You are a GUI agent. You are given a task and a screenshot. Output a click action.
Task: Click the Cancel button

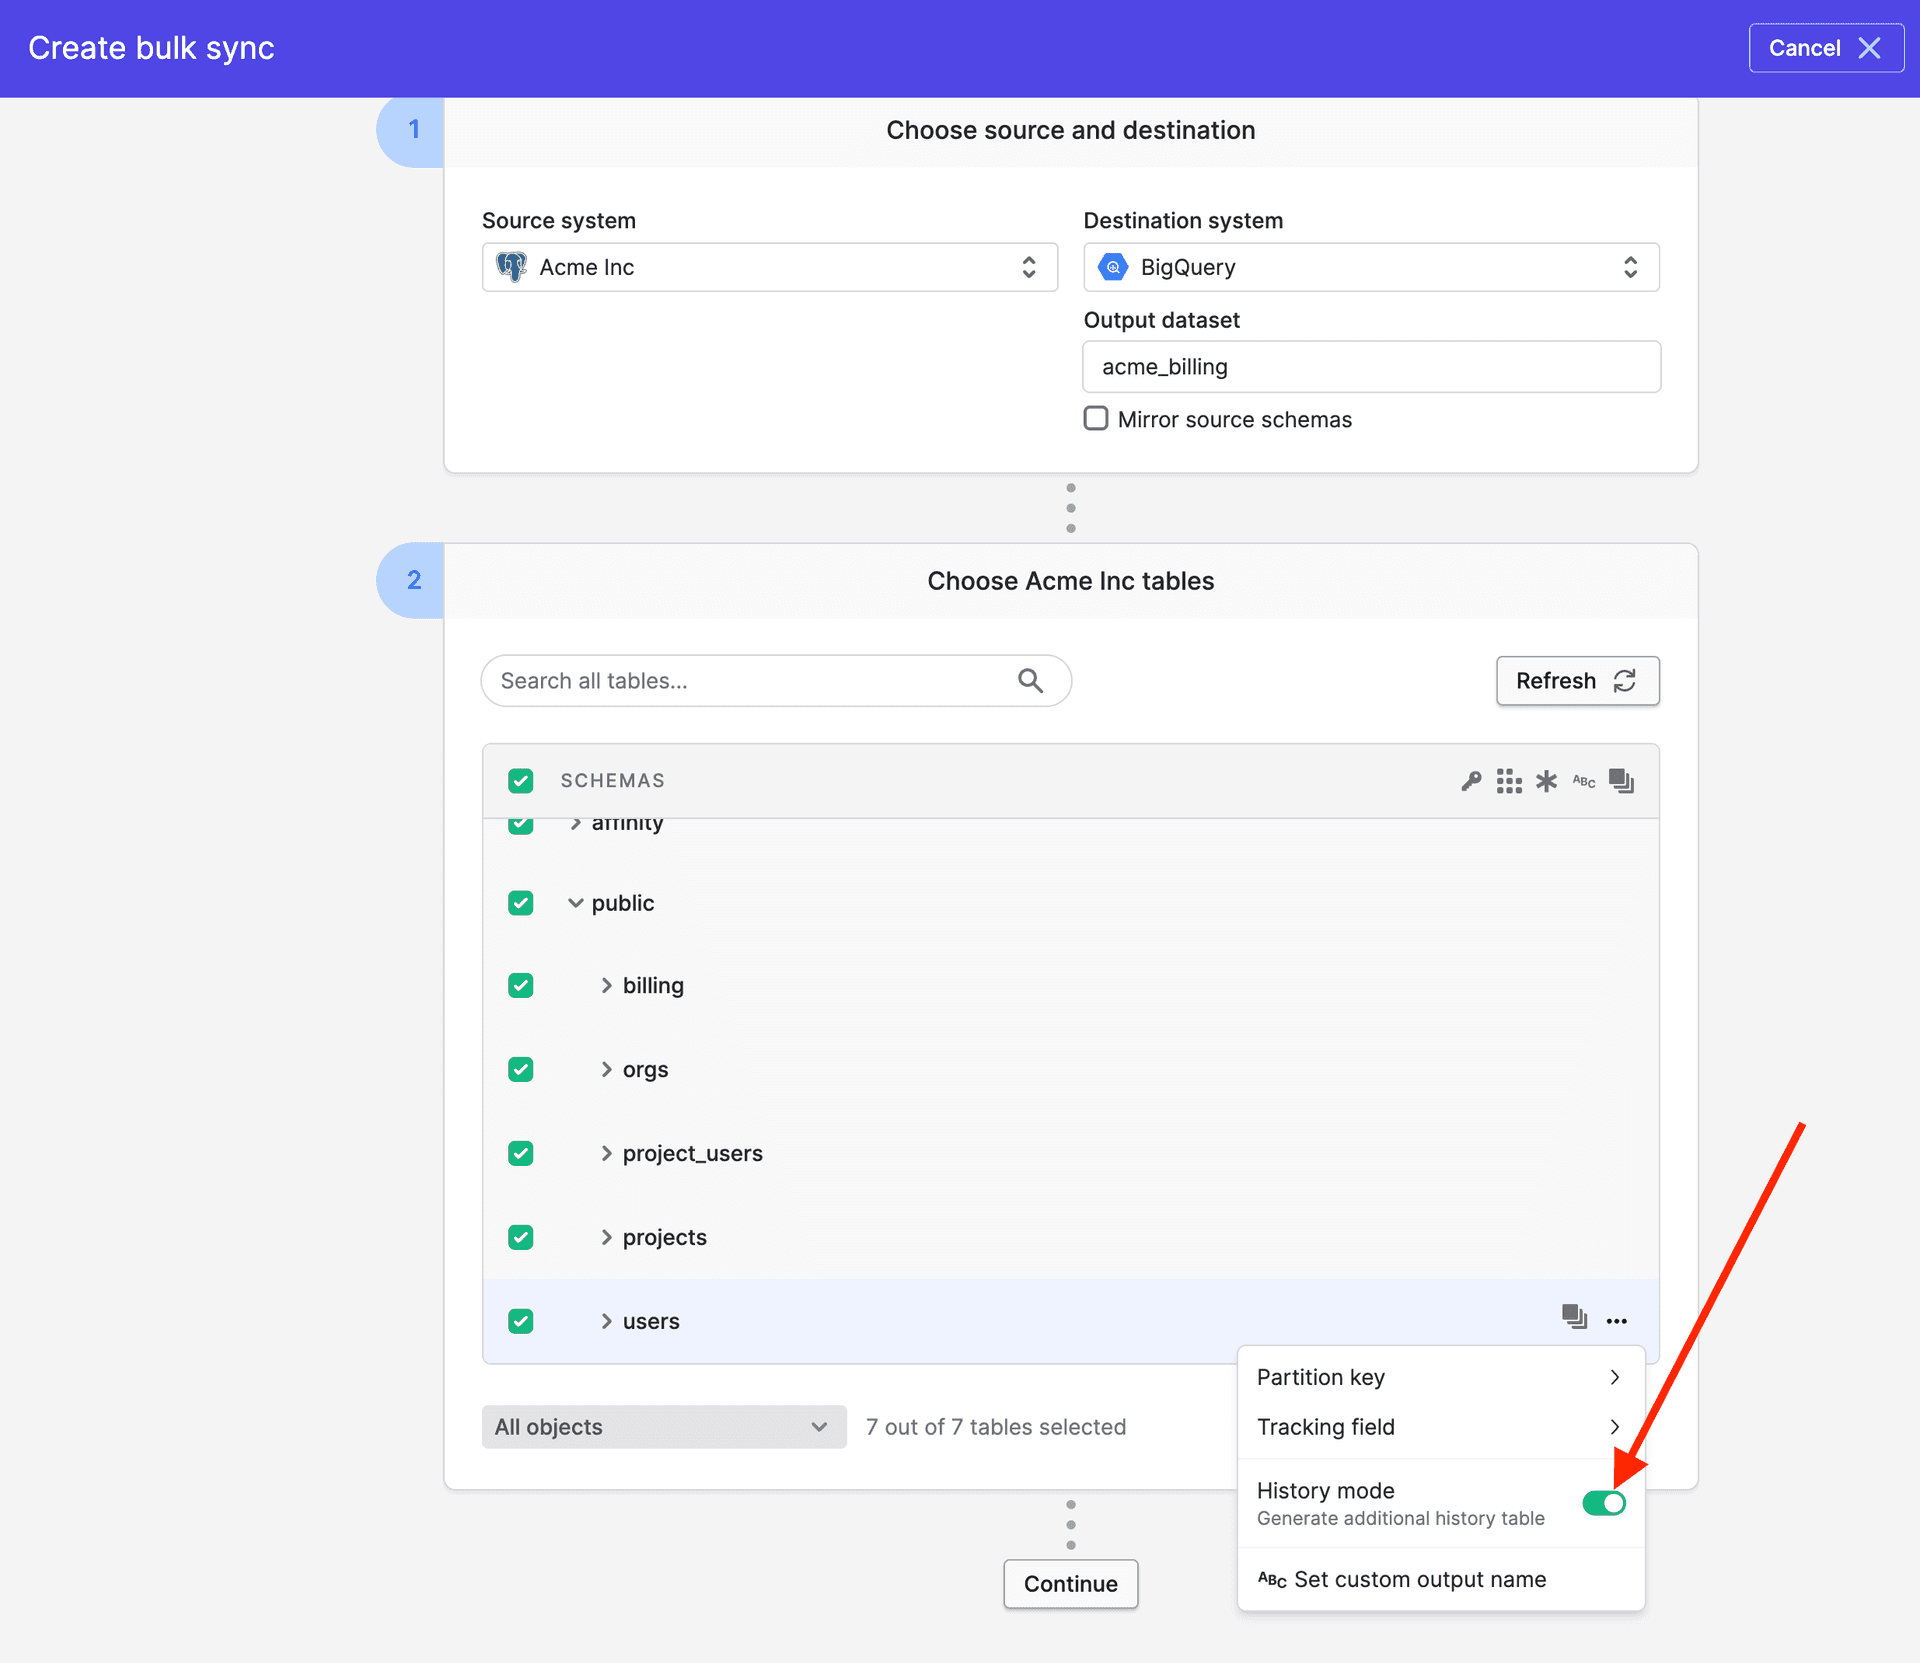coord(1826,48)
